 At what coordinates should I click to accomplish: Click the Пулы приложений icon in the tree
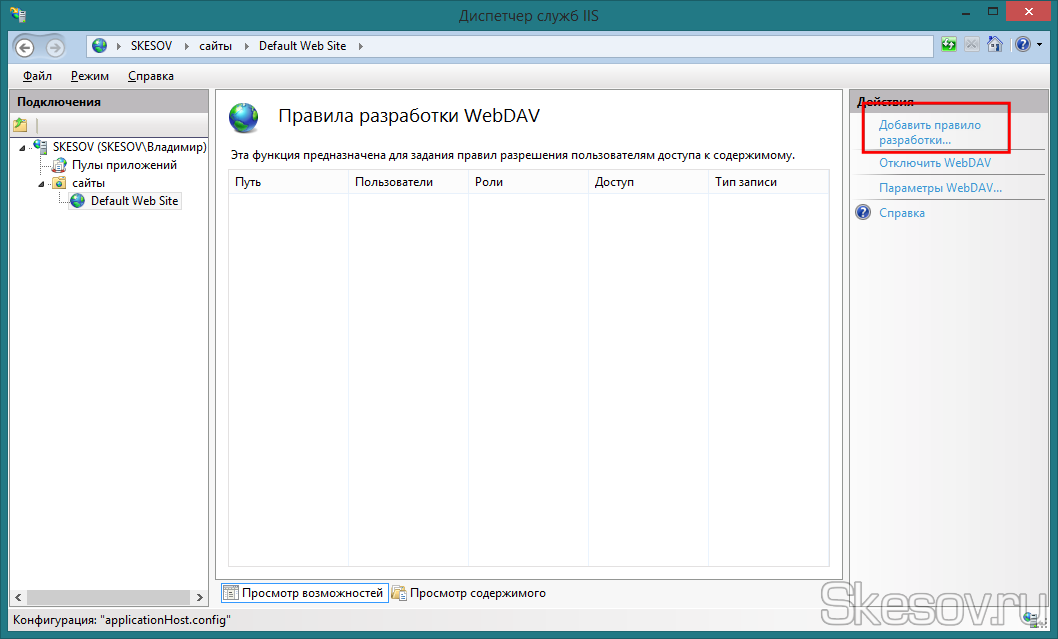[59, 165]
